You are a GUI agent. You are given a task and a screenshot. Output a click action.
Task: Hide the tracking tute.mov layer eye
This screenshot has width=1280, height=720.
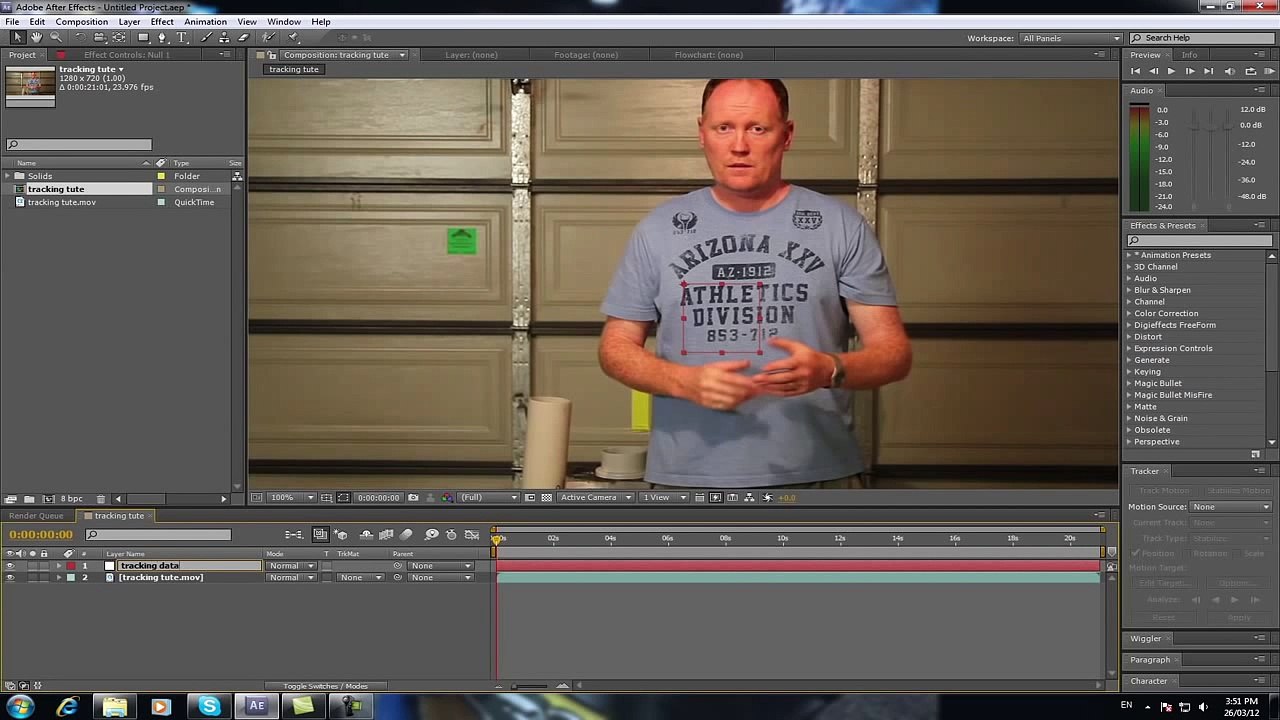click(10, 578)
